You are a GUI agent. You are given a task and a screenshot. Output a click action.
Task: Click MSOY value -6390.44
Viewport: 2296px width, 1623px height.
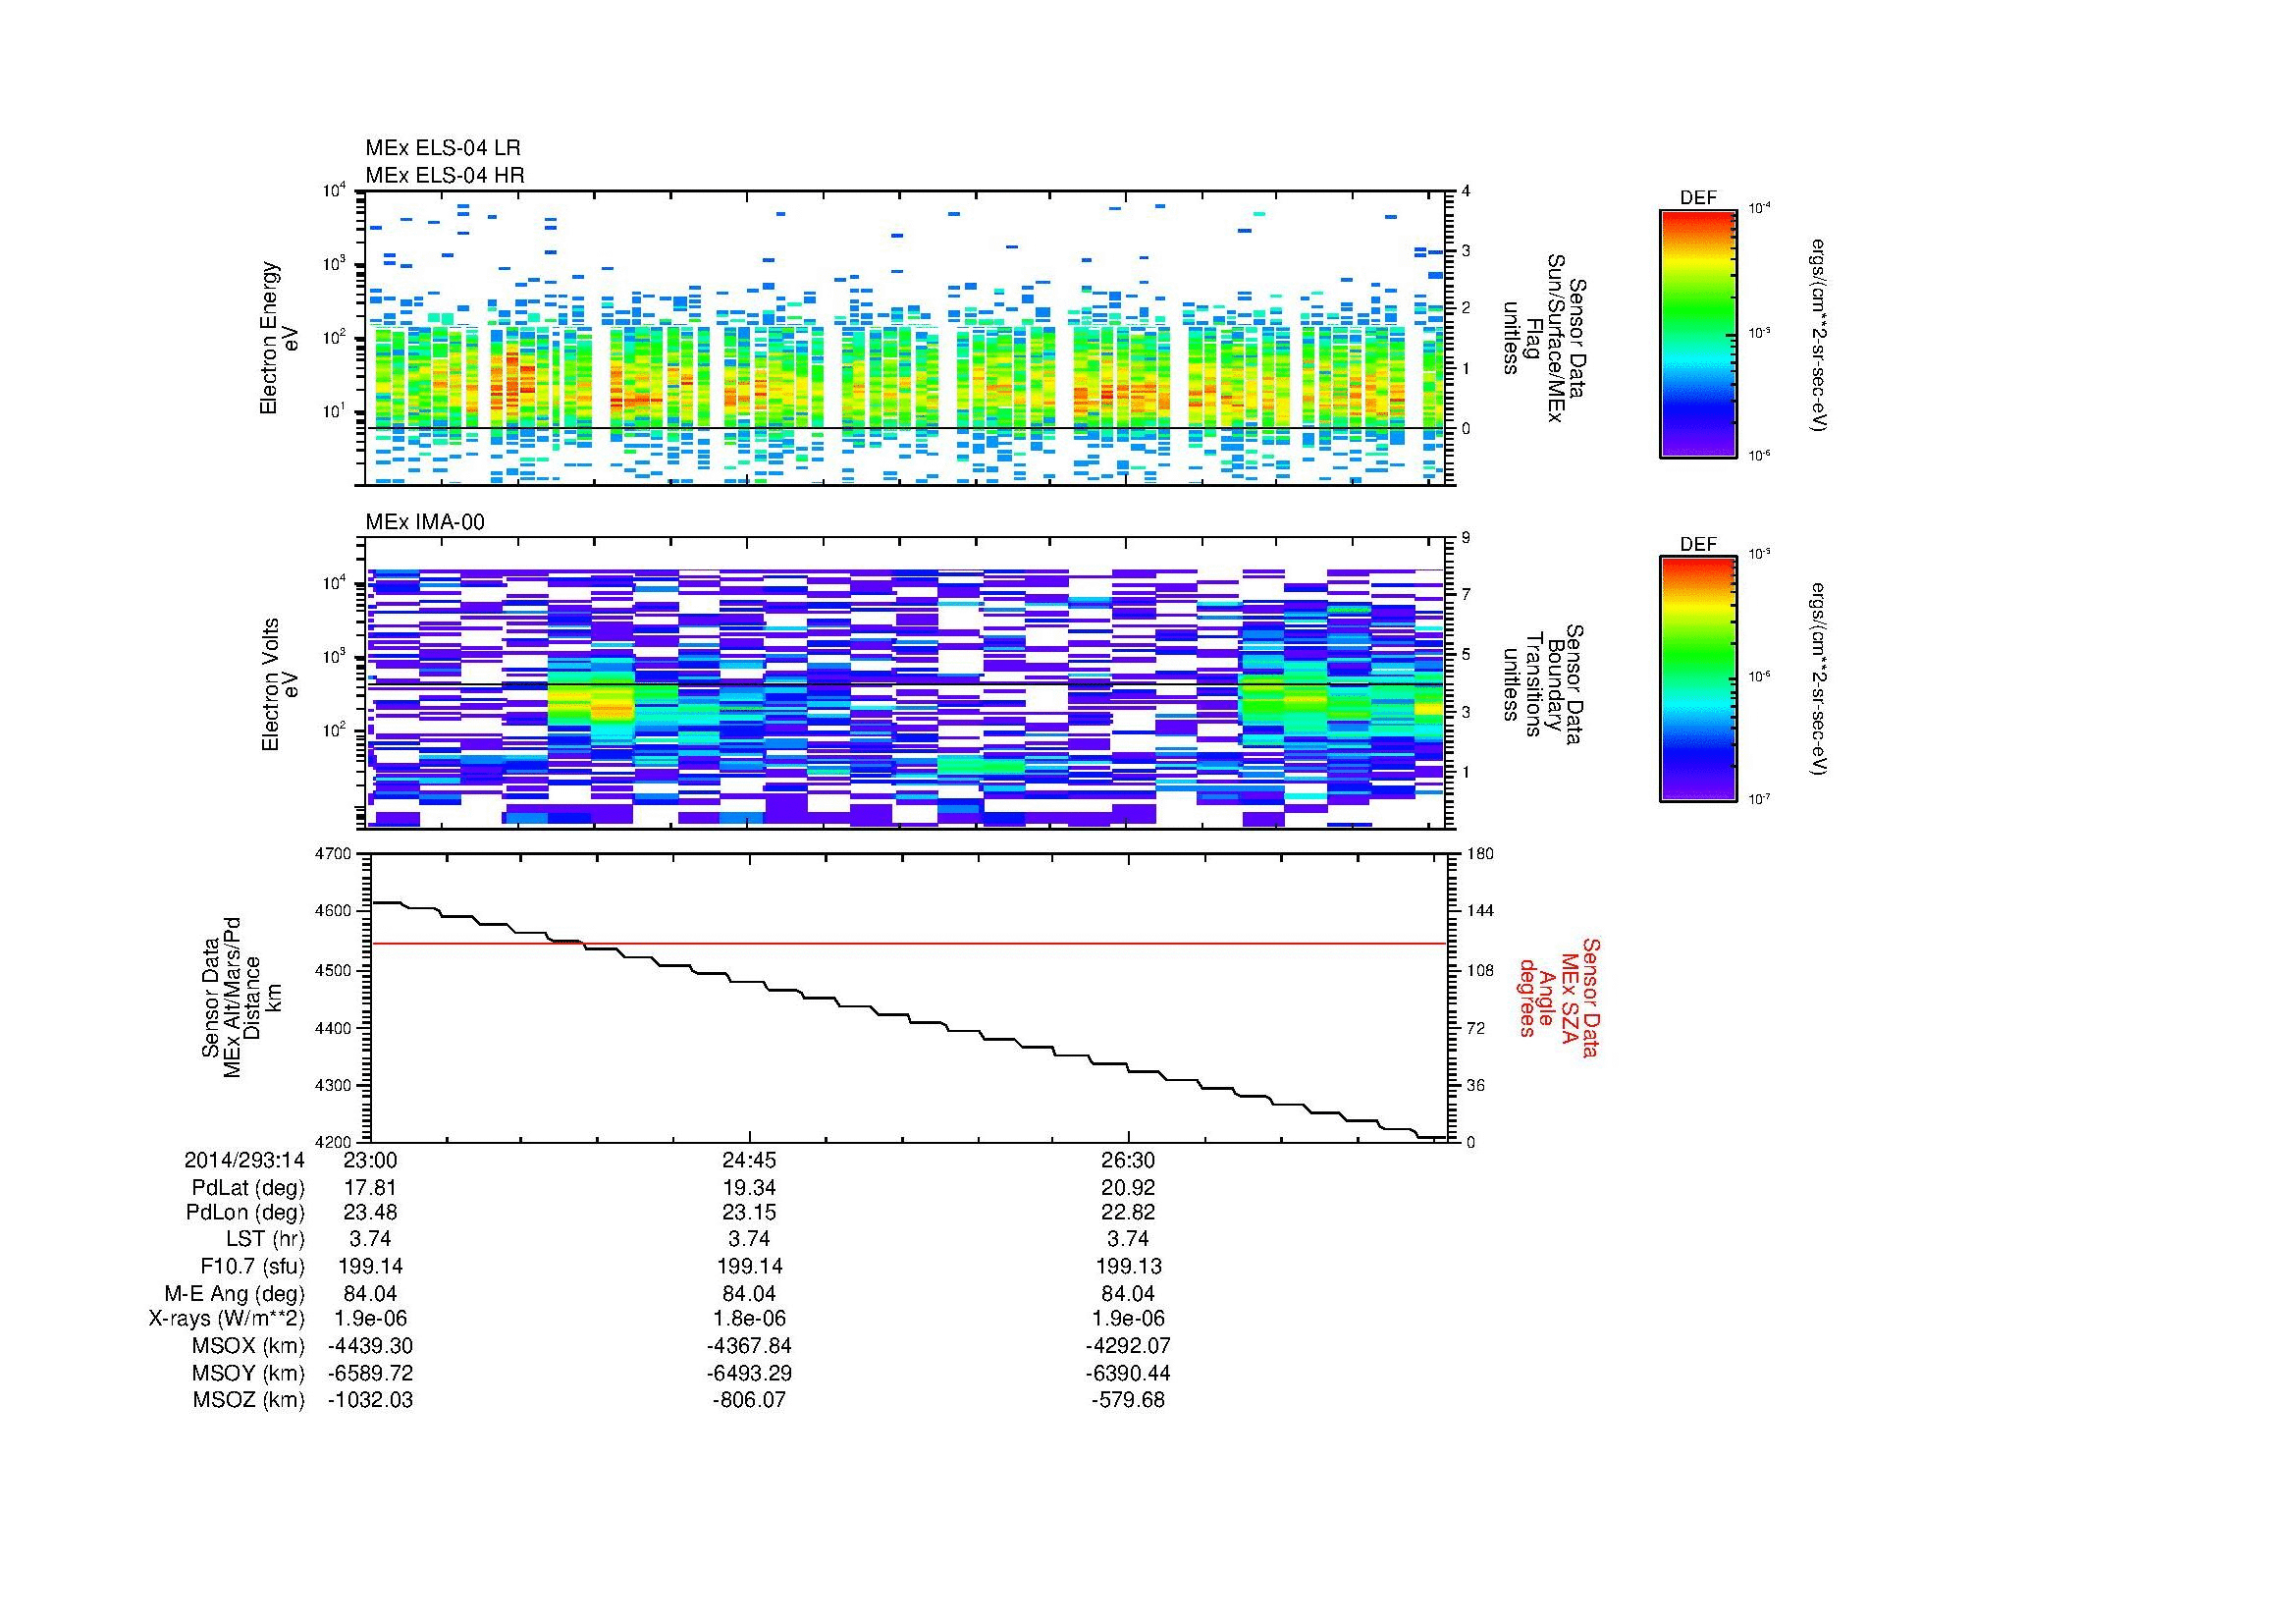click(1128, 1373)
